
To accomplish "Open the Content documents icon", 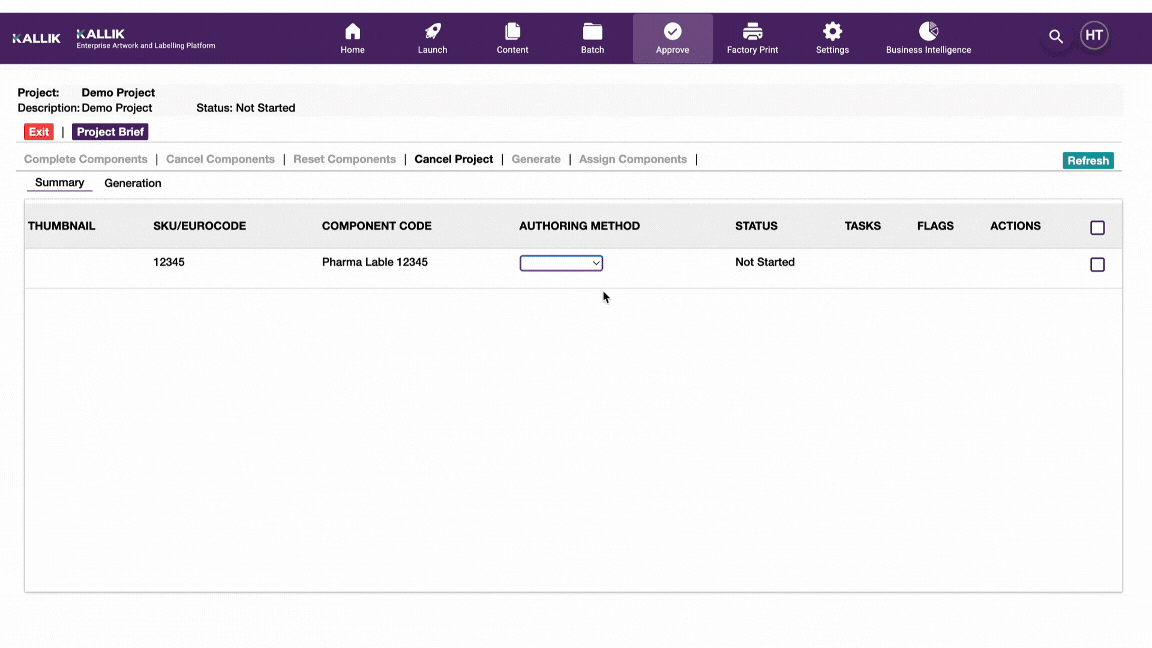I will click(x=512, y=32).
